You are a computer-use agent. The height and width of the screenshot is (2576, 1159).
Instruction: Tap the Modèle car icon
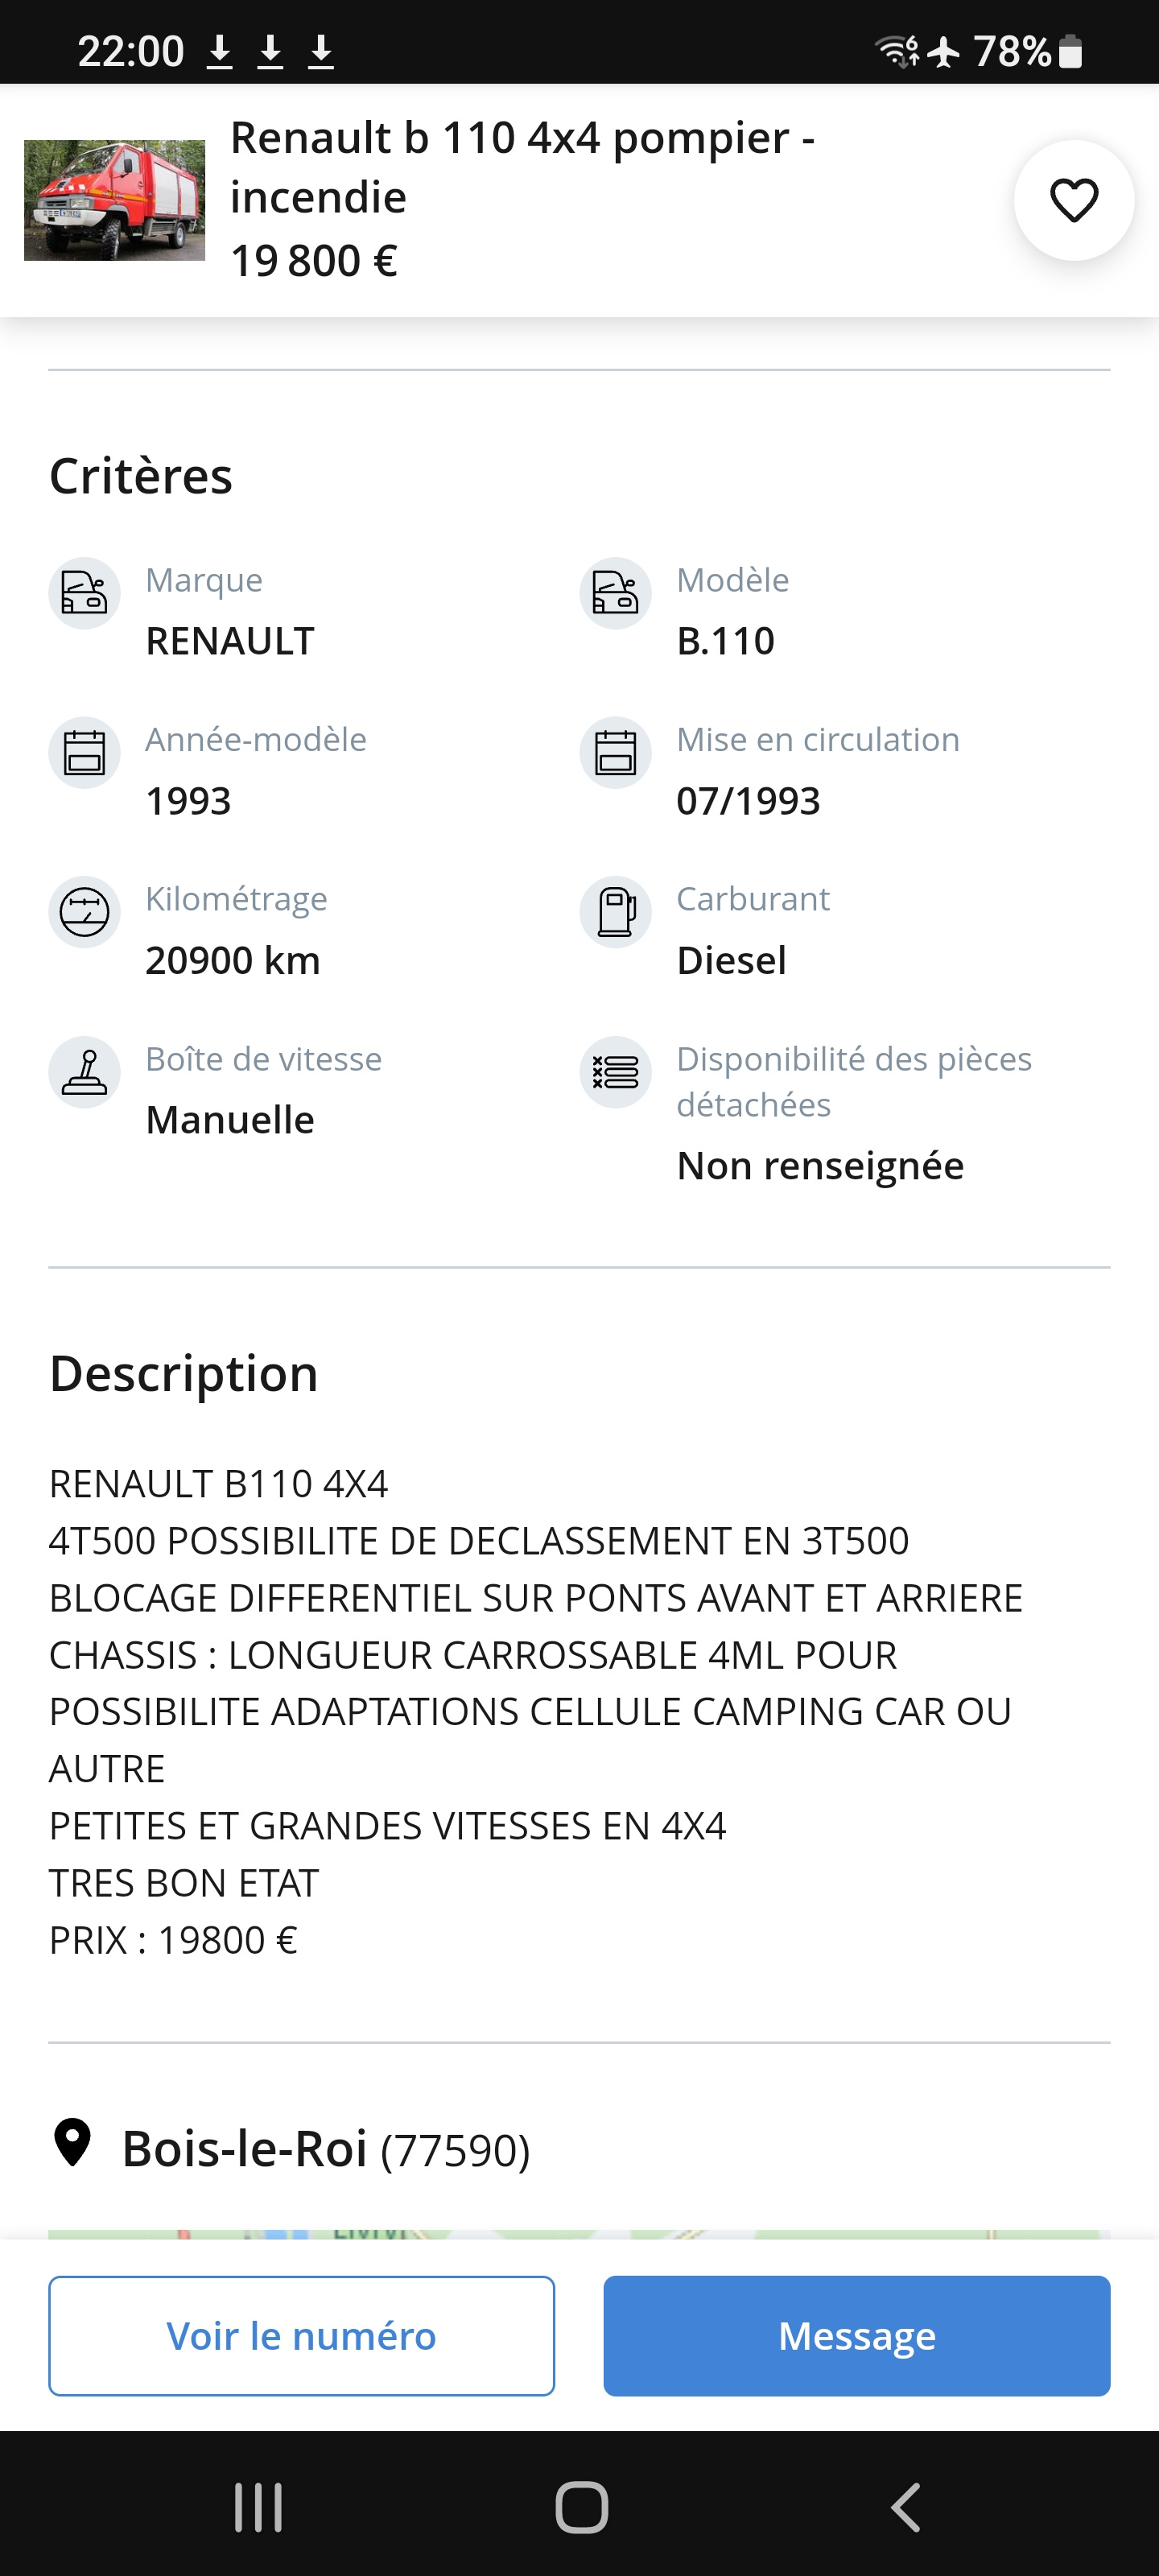click(x=615, y=593)
